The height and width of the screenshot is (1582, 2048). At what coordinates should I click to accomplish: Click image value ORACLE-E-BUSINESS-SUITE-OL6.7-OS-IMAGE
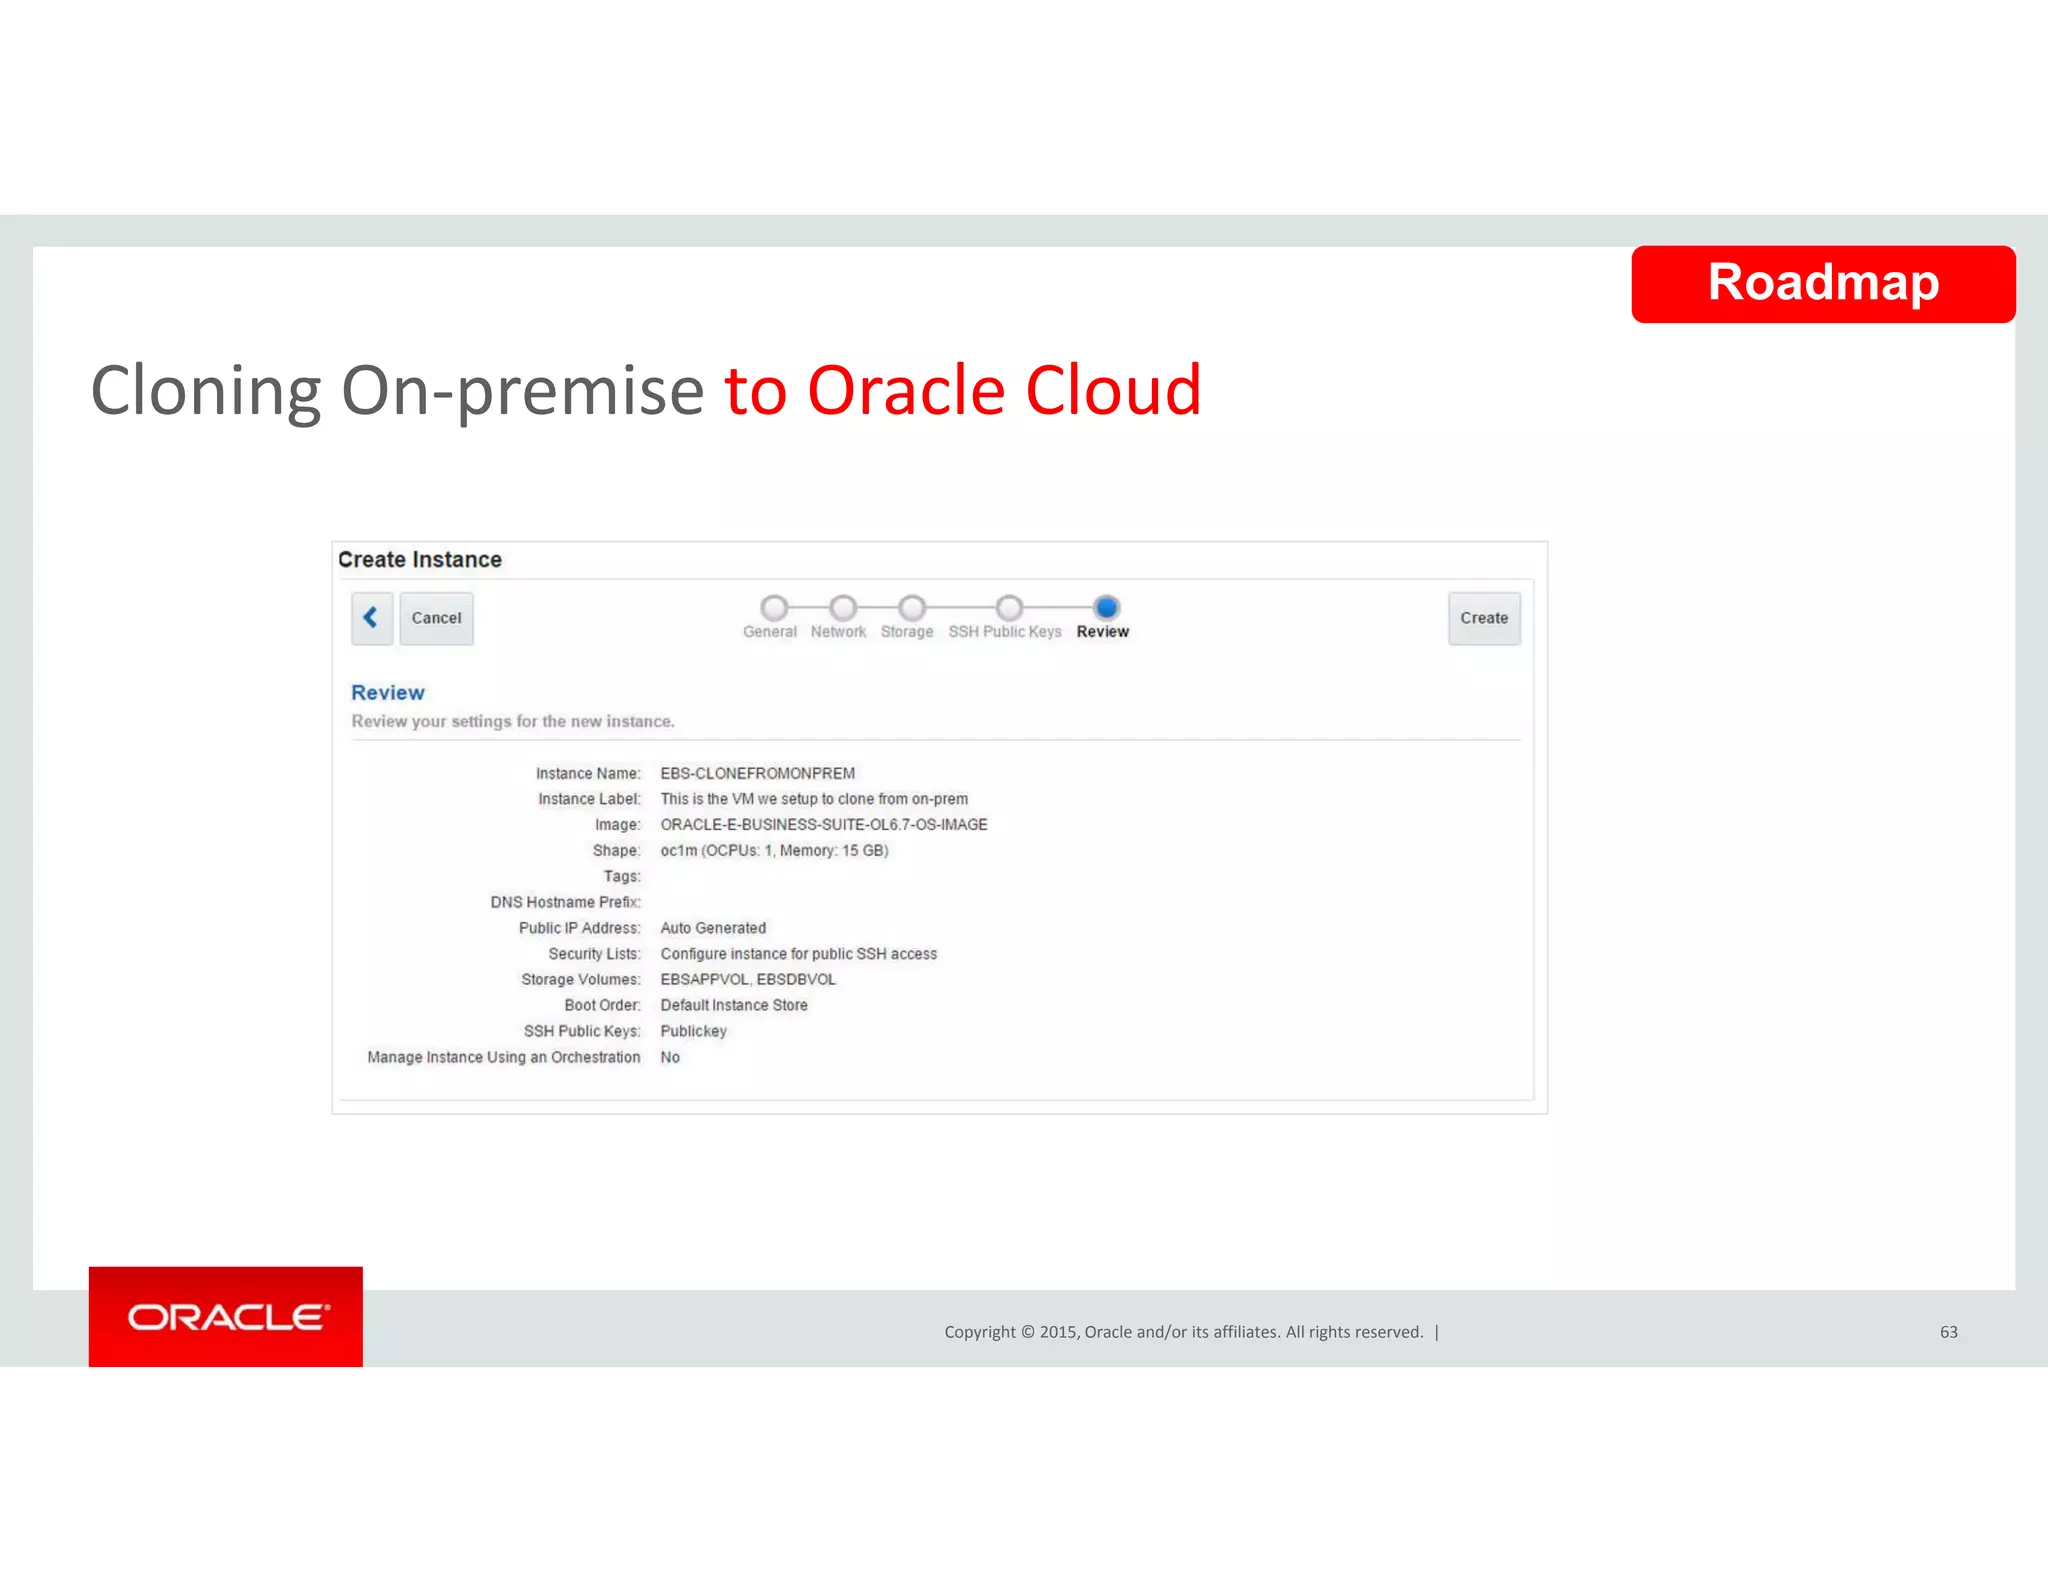pyautogui.click(x=824, y=825)
